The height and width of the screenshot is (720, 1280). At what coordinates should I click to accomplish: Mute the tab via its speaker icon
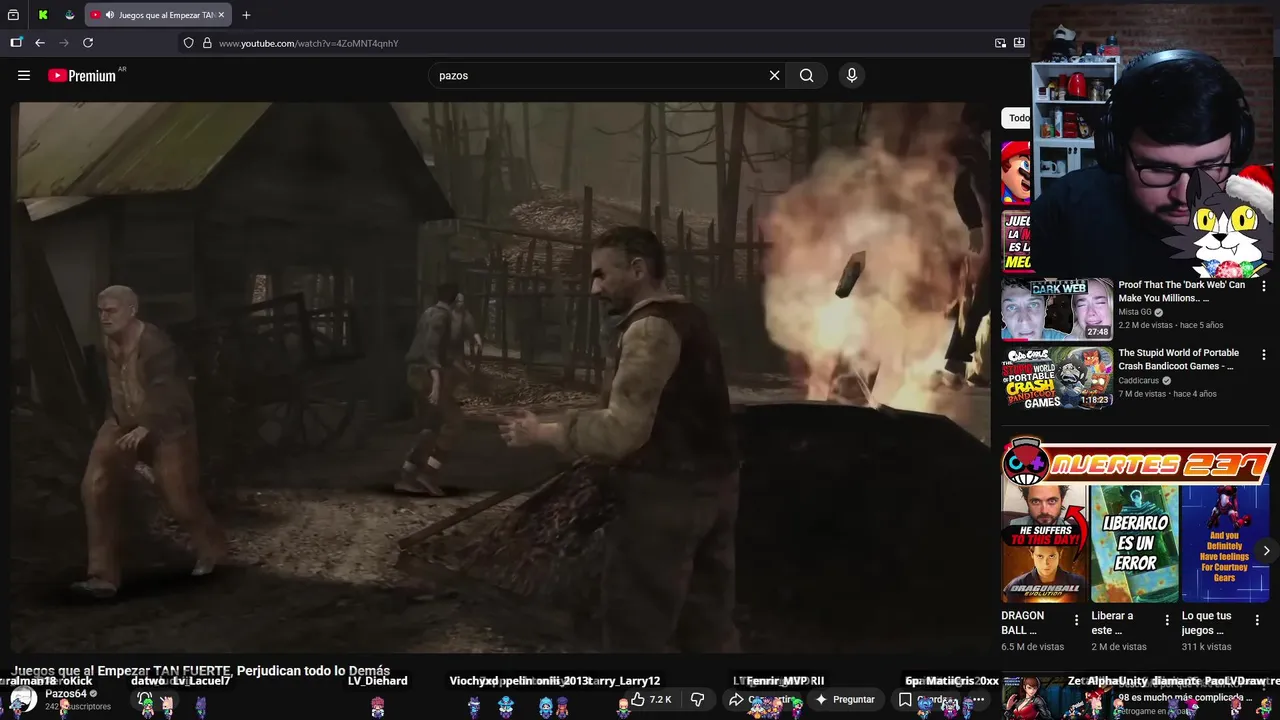click(109, 15)
